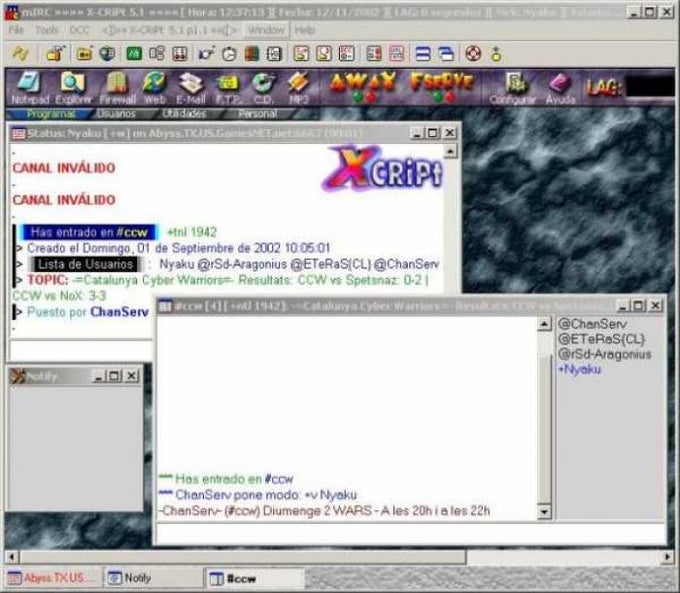Click the FSERVE flaming logo
Image resolution: width=680 pixels, height=593 pixels.
tap(441, 82)
